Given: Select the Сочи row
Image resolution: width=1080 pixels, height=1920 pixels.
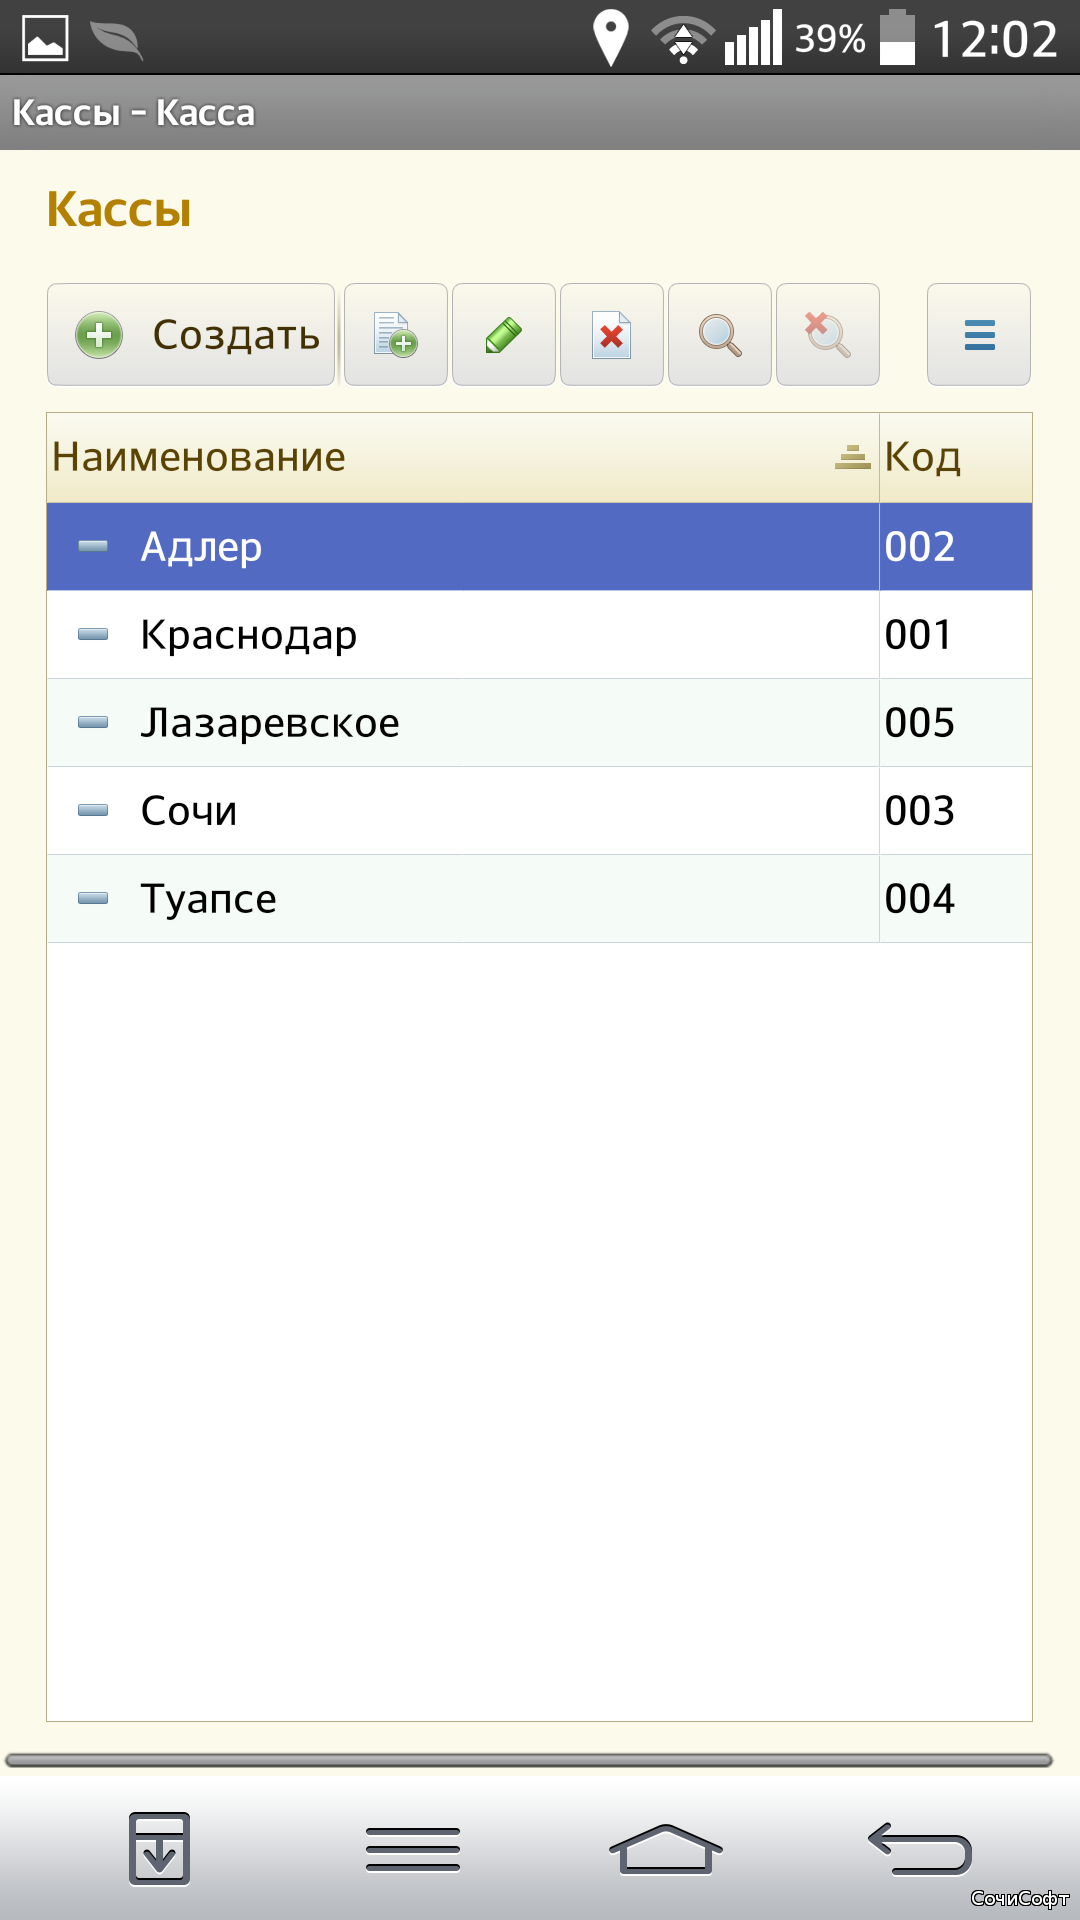Looking at the screenshot, I should (539, 811).
